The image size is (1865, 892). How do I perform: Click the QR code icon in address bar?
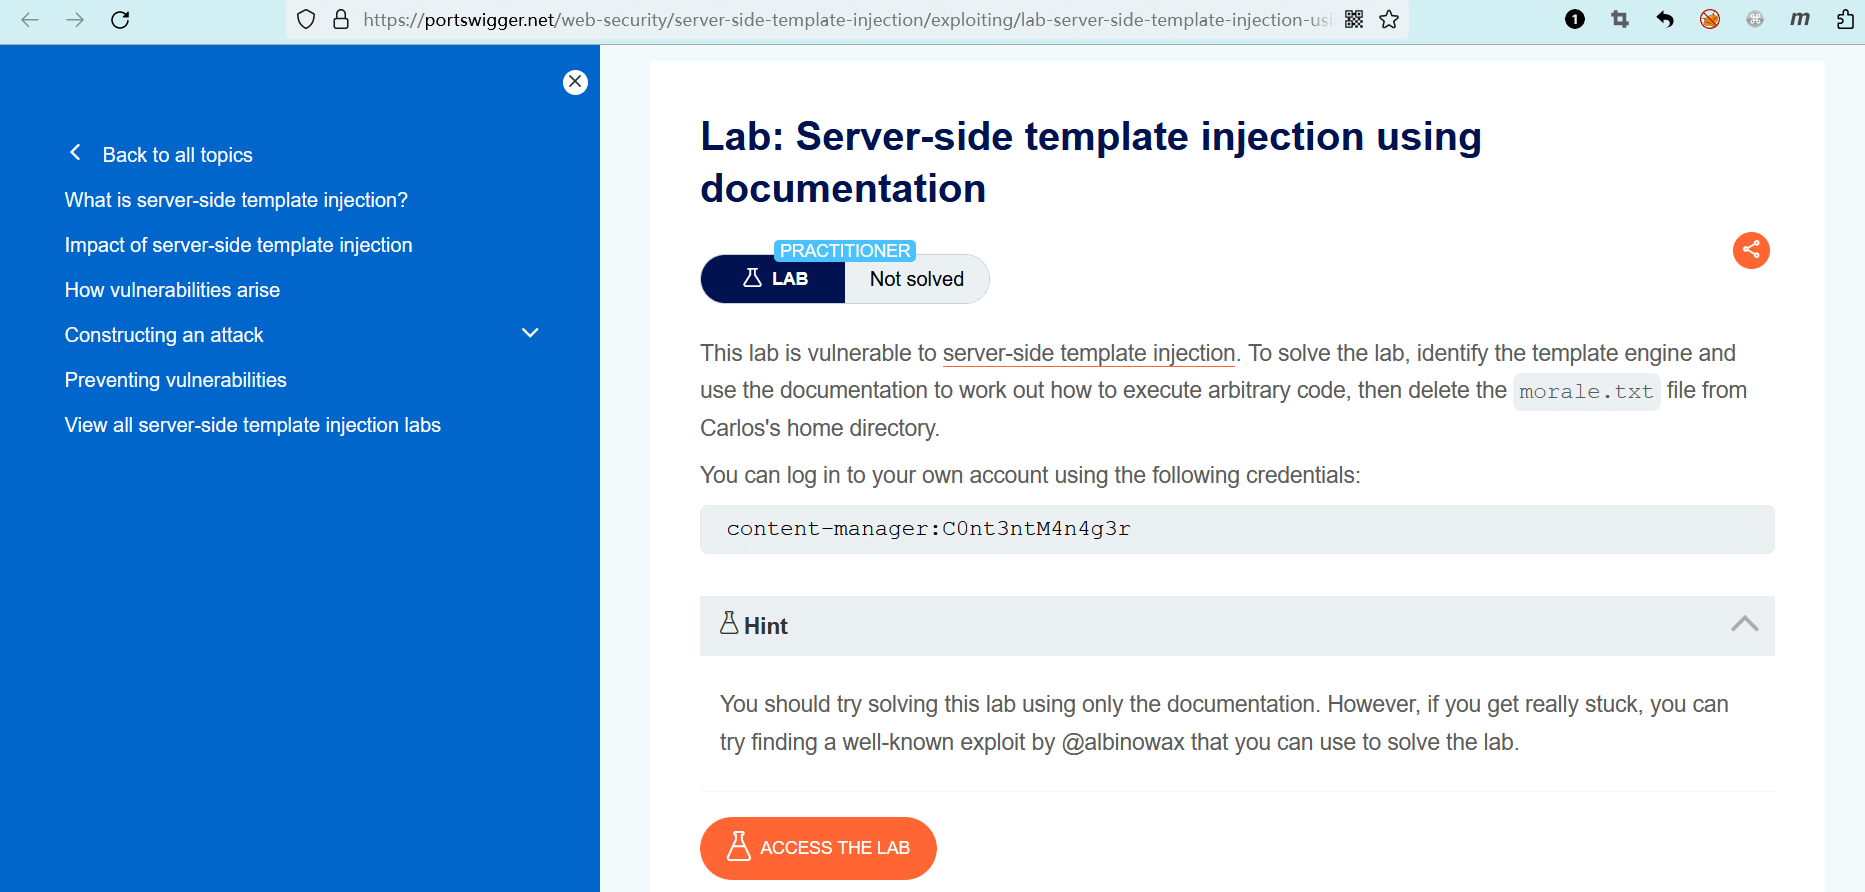[x=1354, y=19]
